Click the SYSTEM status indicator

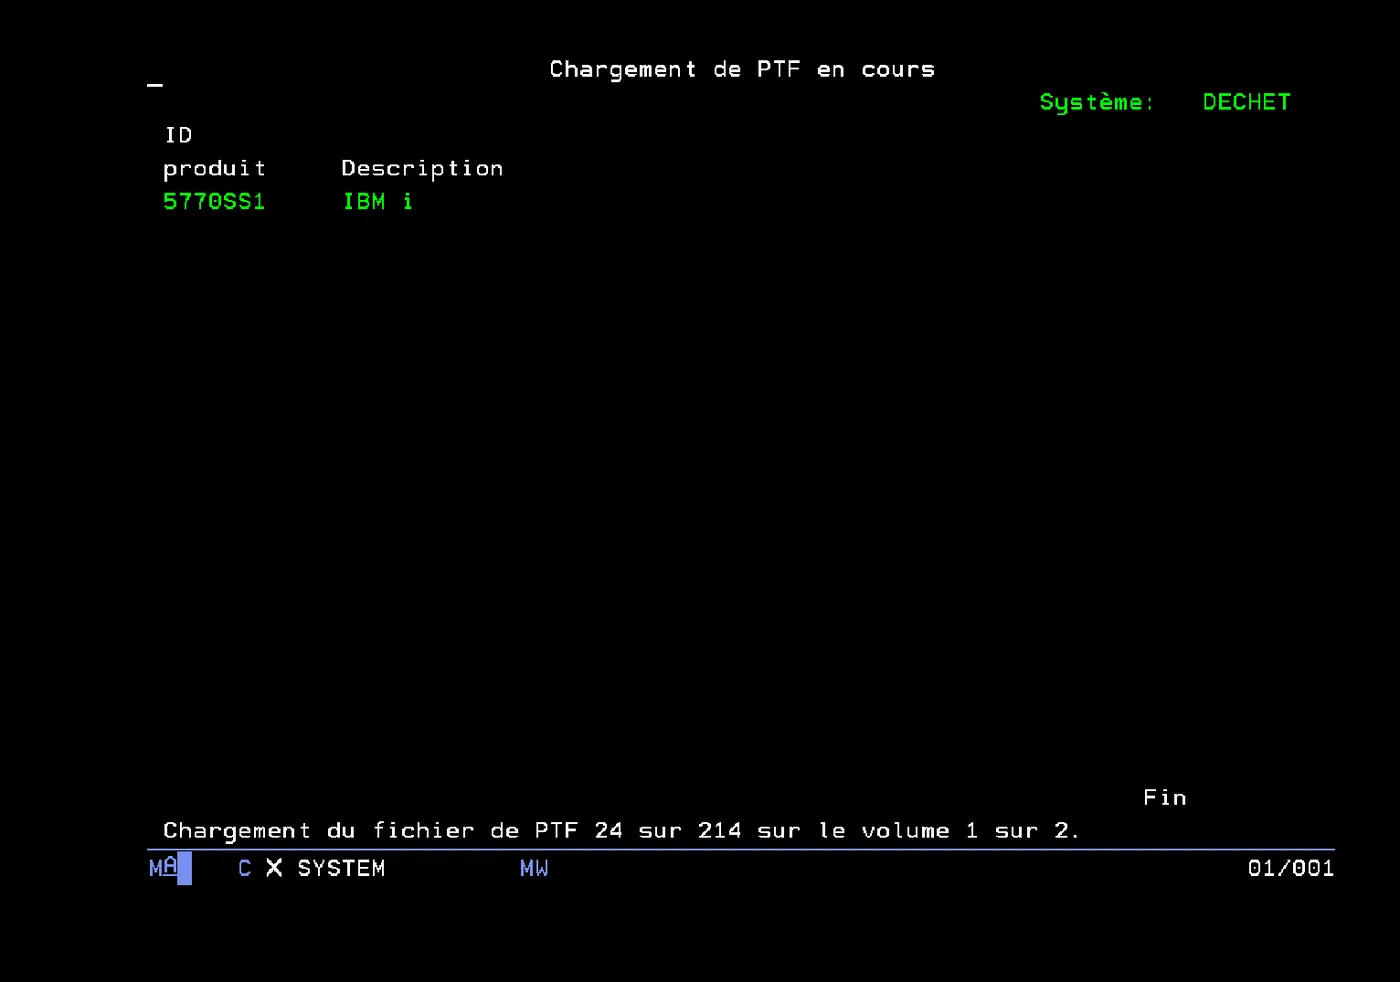341,868
